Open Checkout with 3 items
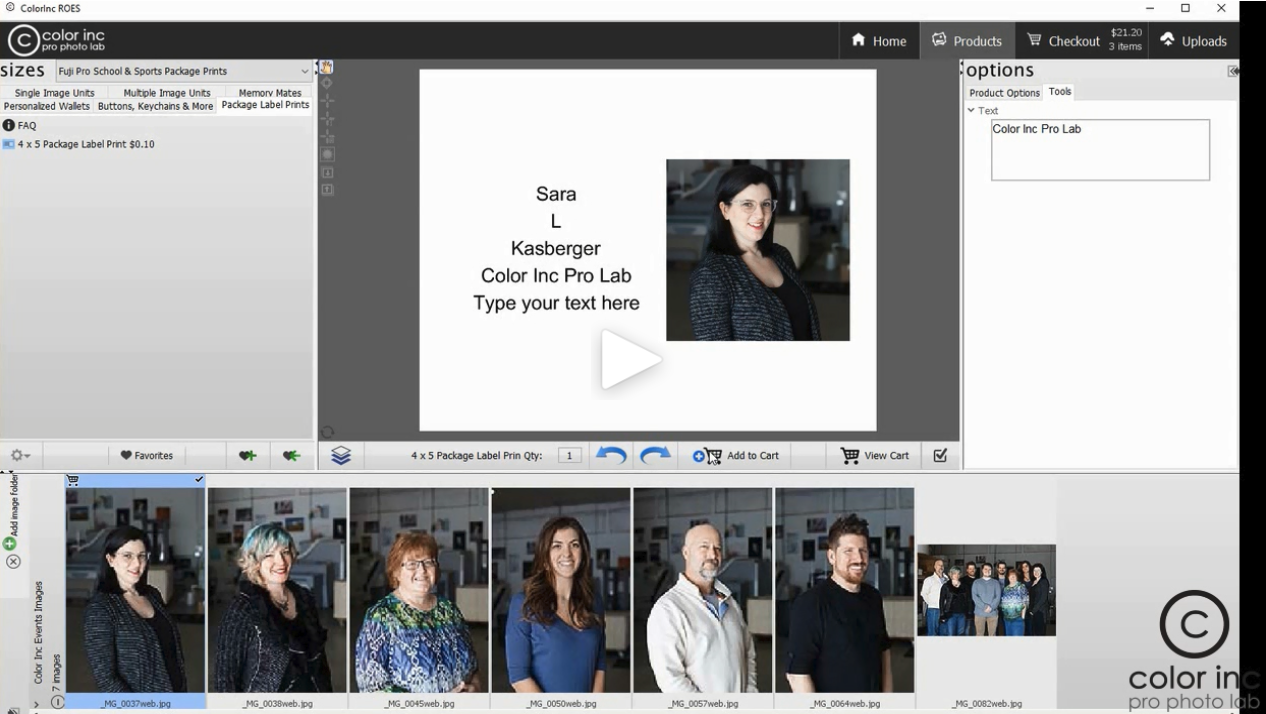1266x714 pixels. point(1084,41)
